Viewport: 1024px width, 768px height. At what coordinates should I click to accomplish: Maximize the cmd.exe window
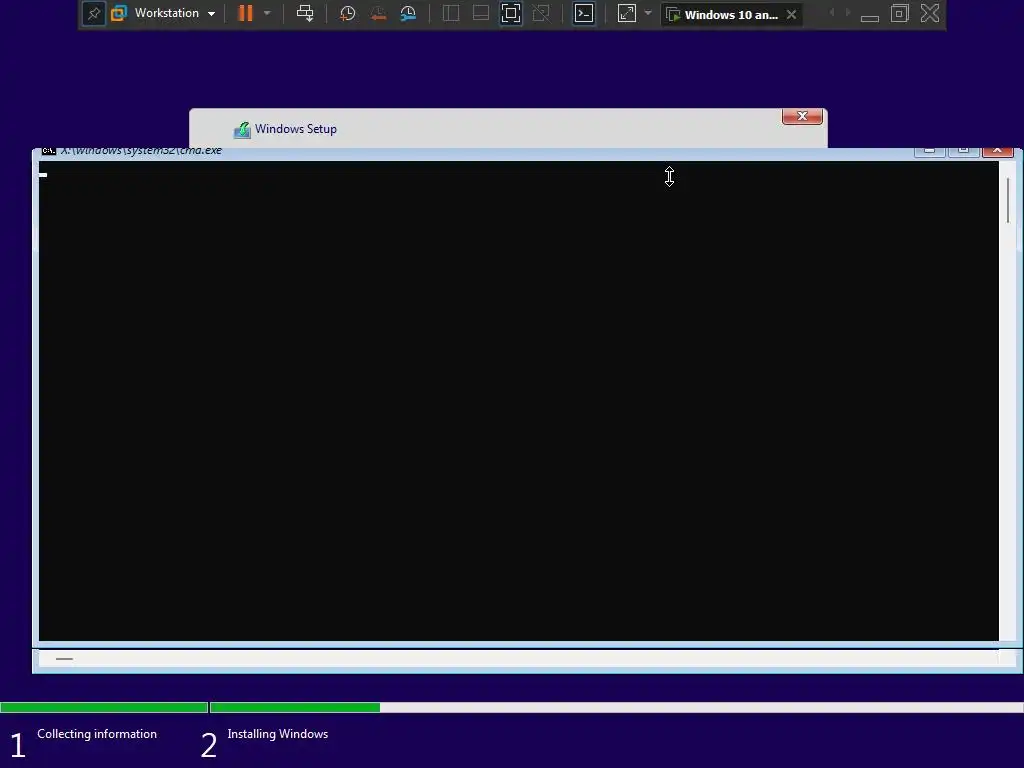[963, 151]
